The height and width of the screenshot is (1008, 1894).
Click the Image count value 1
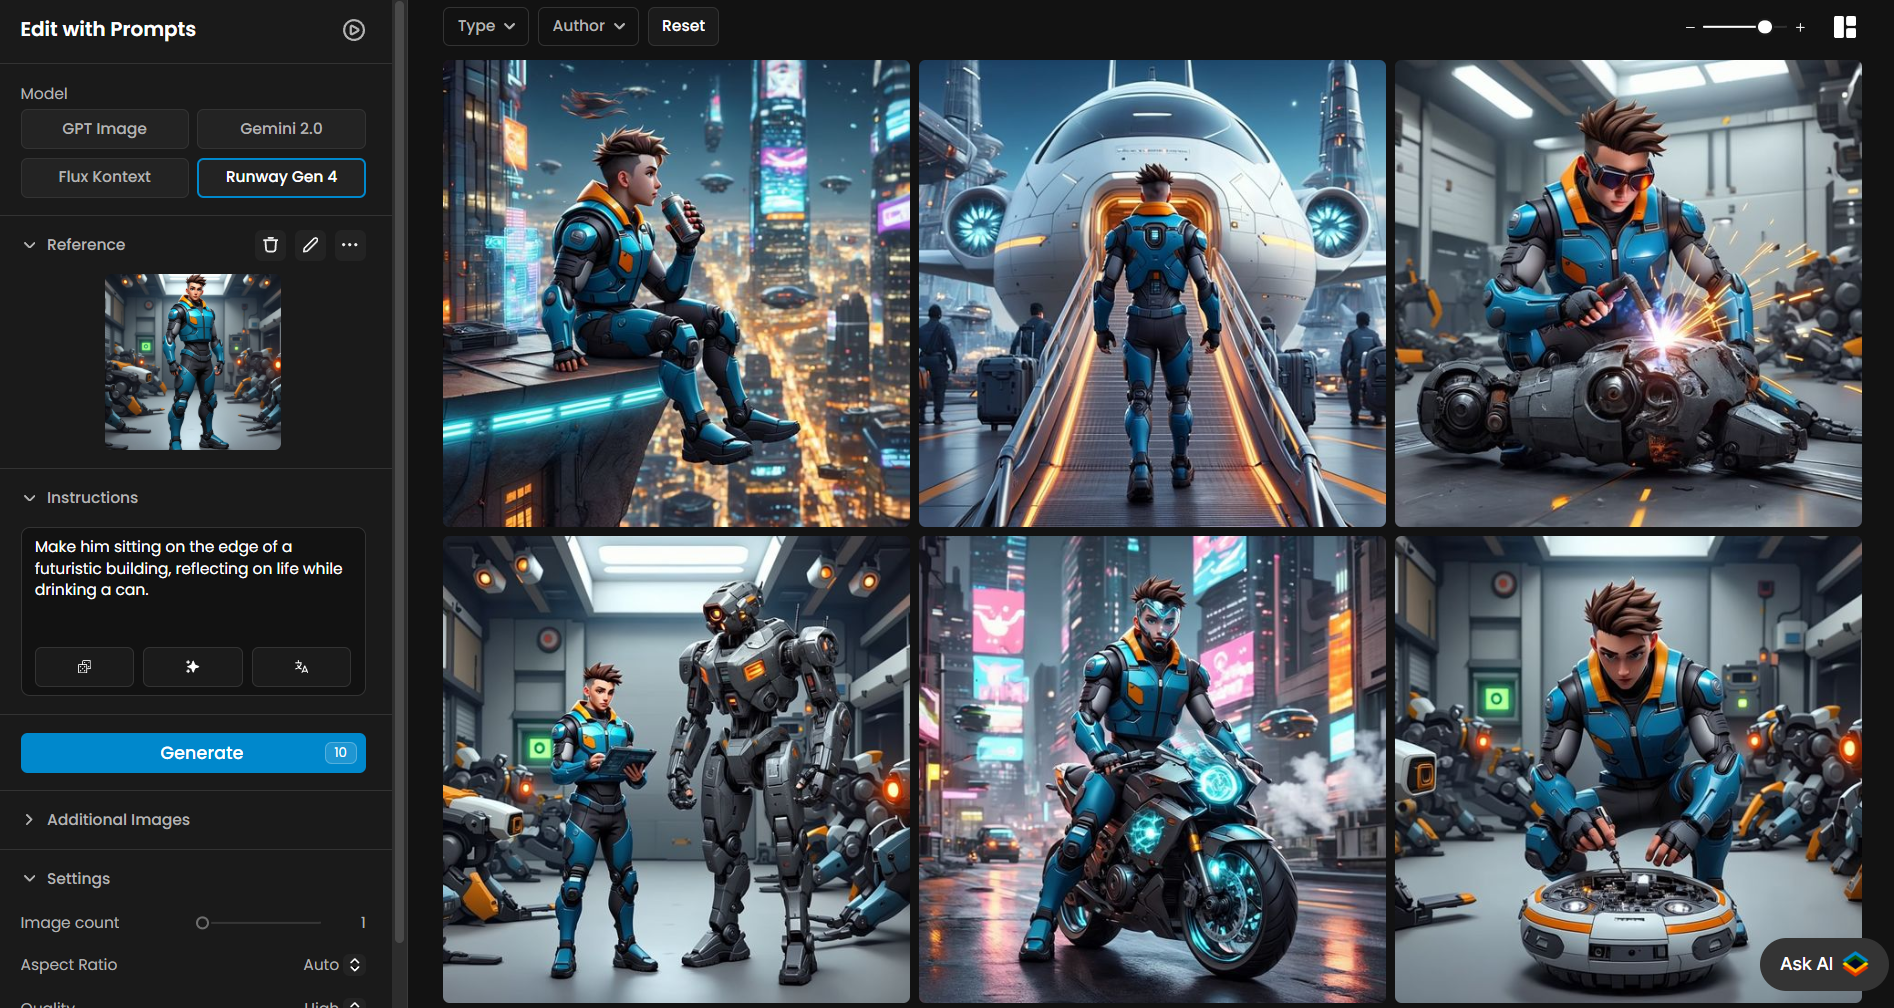362,923
